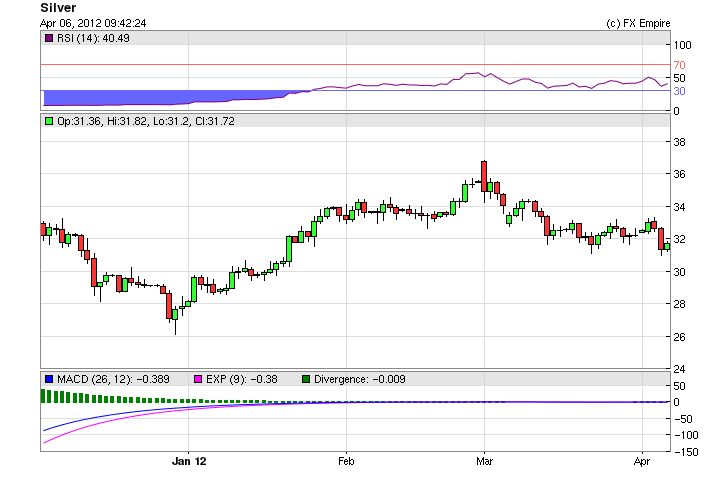The height and width of the screenshot is (487, 710).
Task: Click the '24' price axis label
Action: coord(679,369)
